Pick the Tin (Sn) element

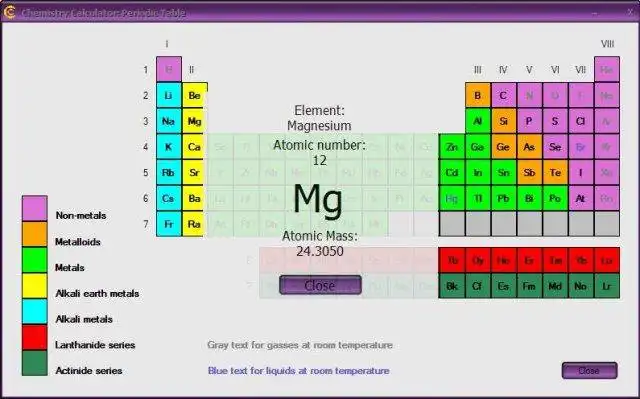pyautogui.click(x=504, y=173)
